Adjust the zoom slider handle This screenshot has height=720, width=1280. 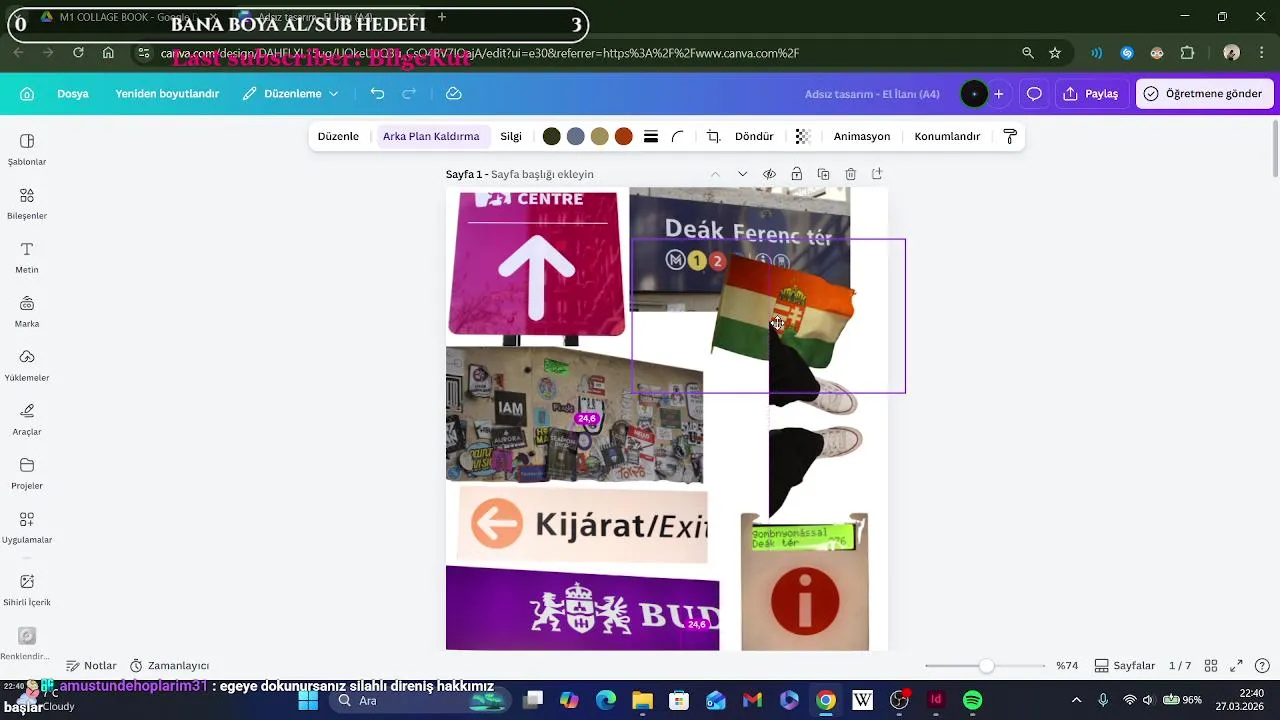(x=987, y=665)
